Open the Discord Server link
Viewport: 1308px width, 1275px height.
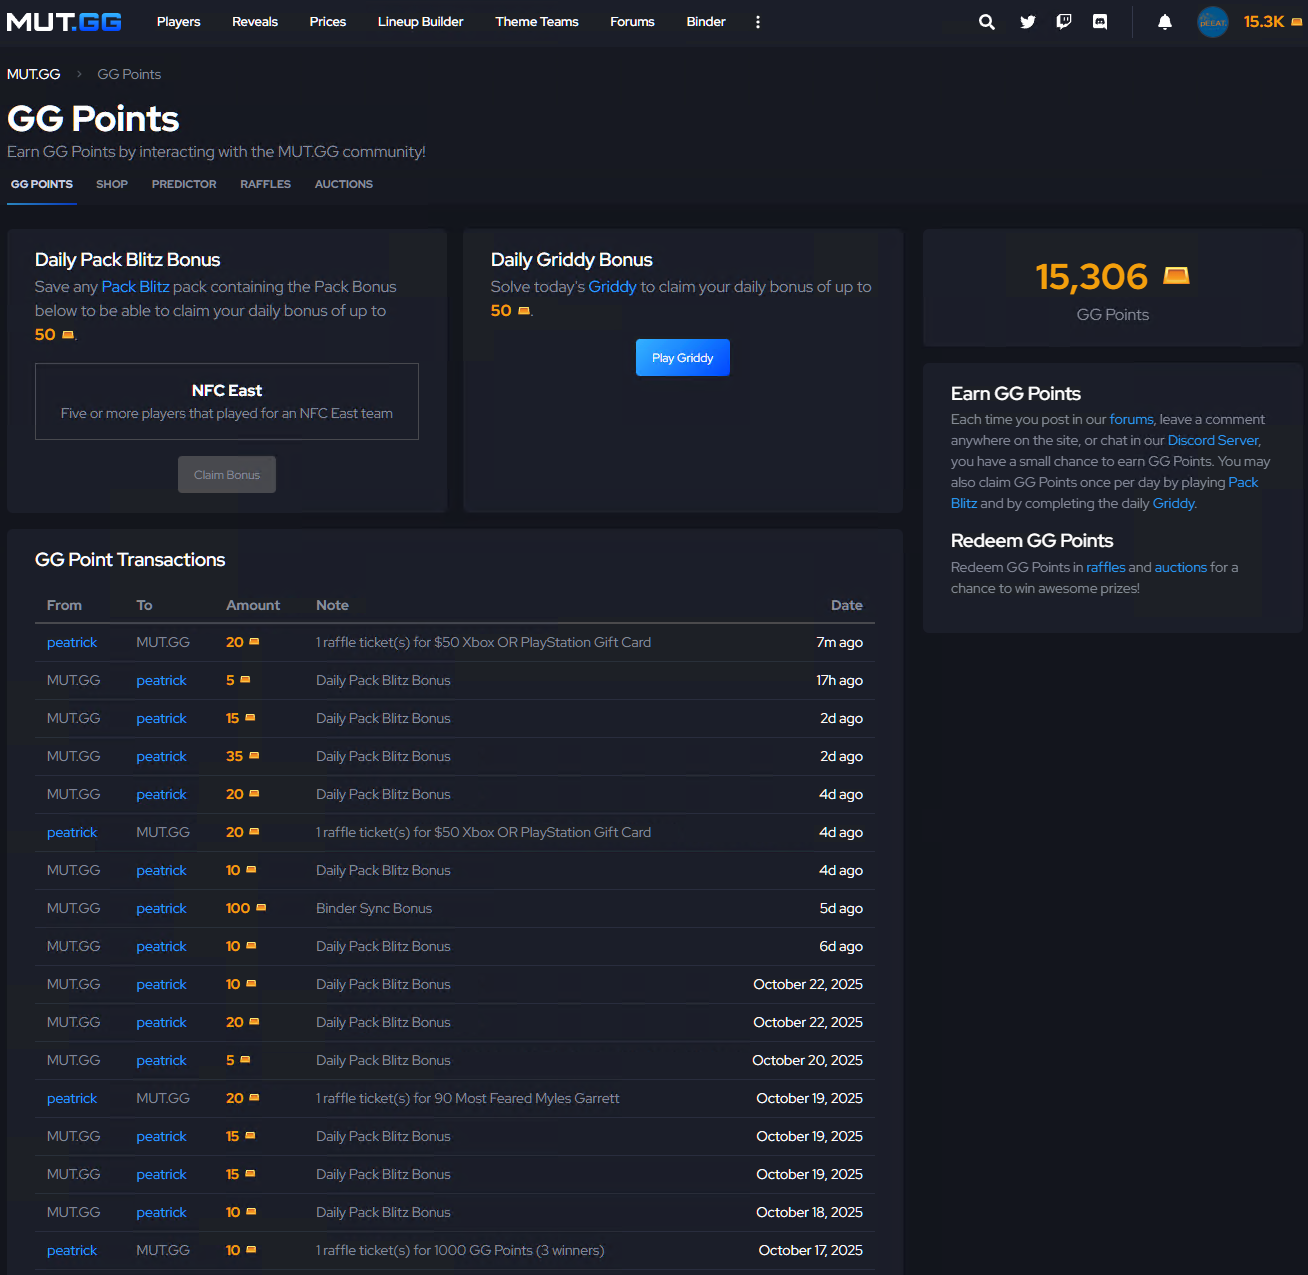[x=1212, y=440]
